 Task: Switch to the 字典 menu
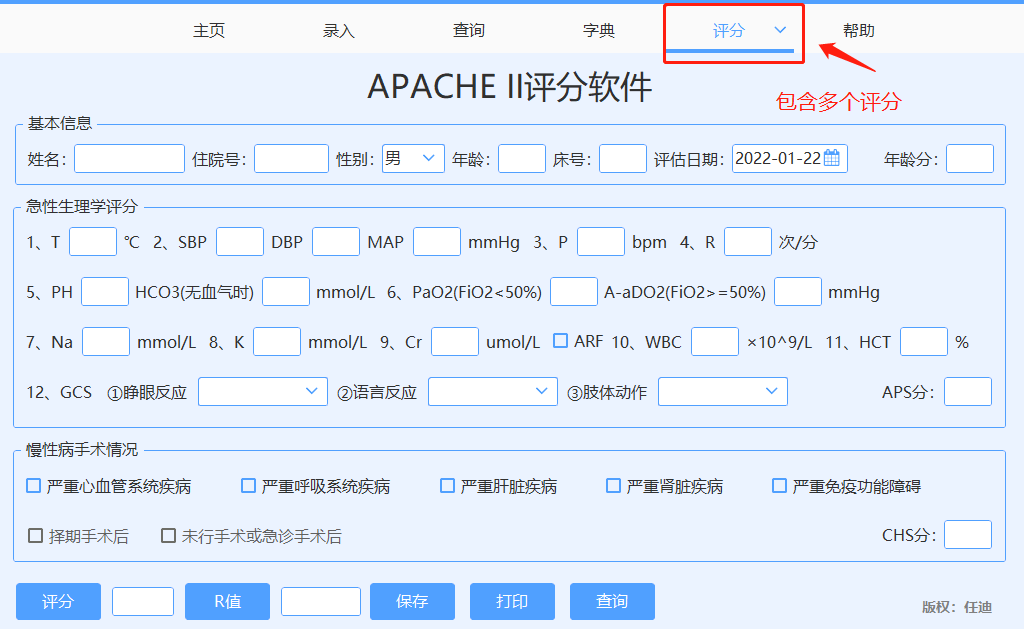pos(598,30)
